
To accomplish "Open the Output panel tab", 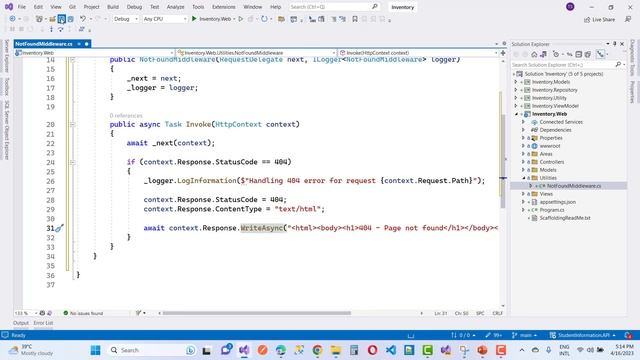I will pos(21,323).
